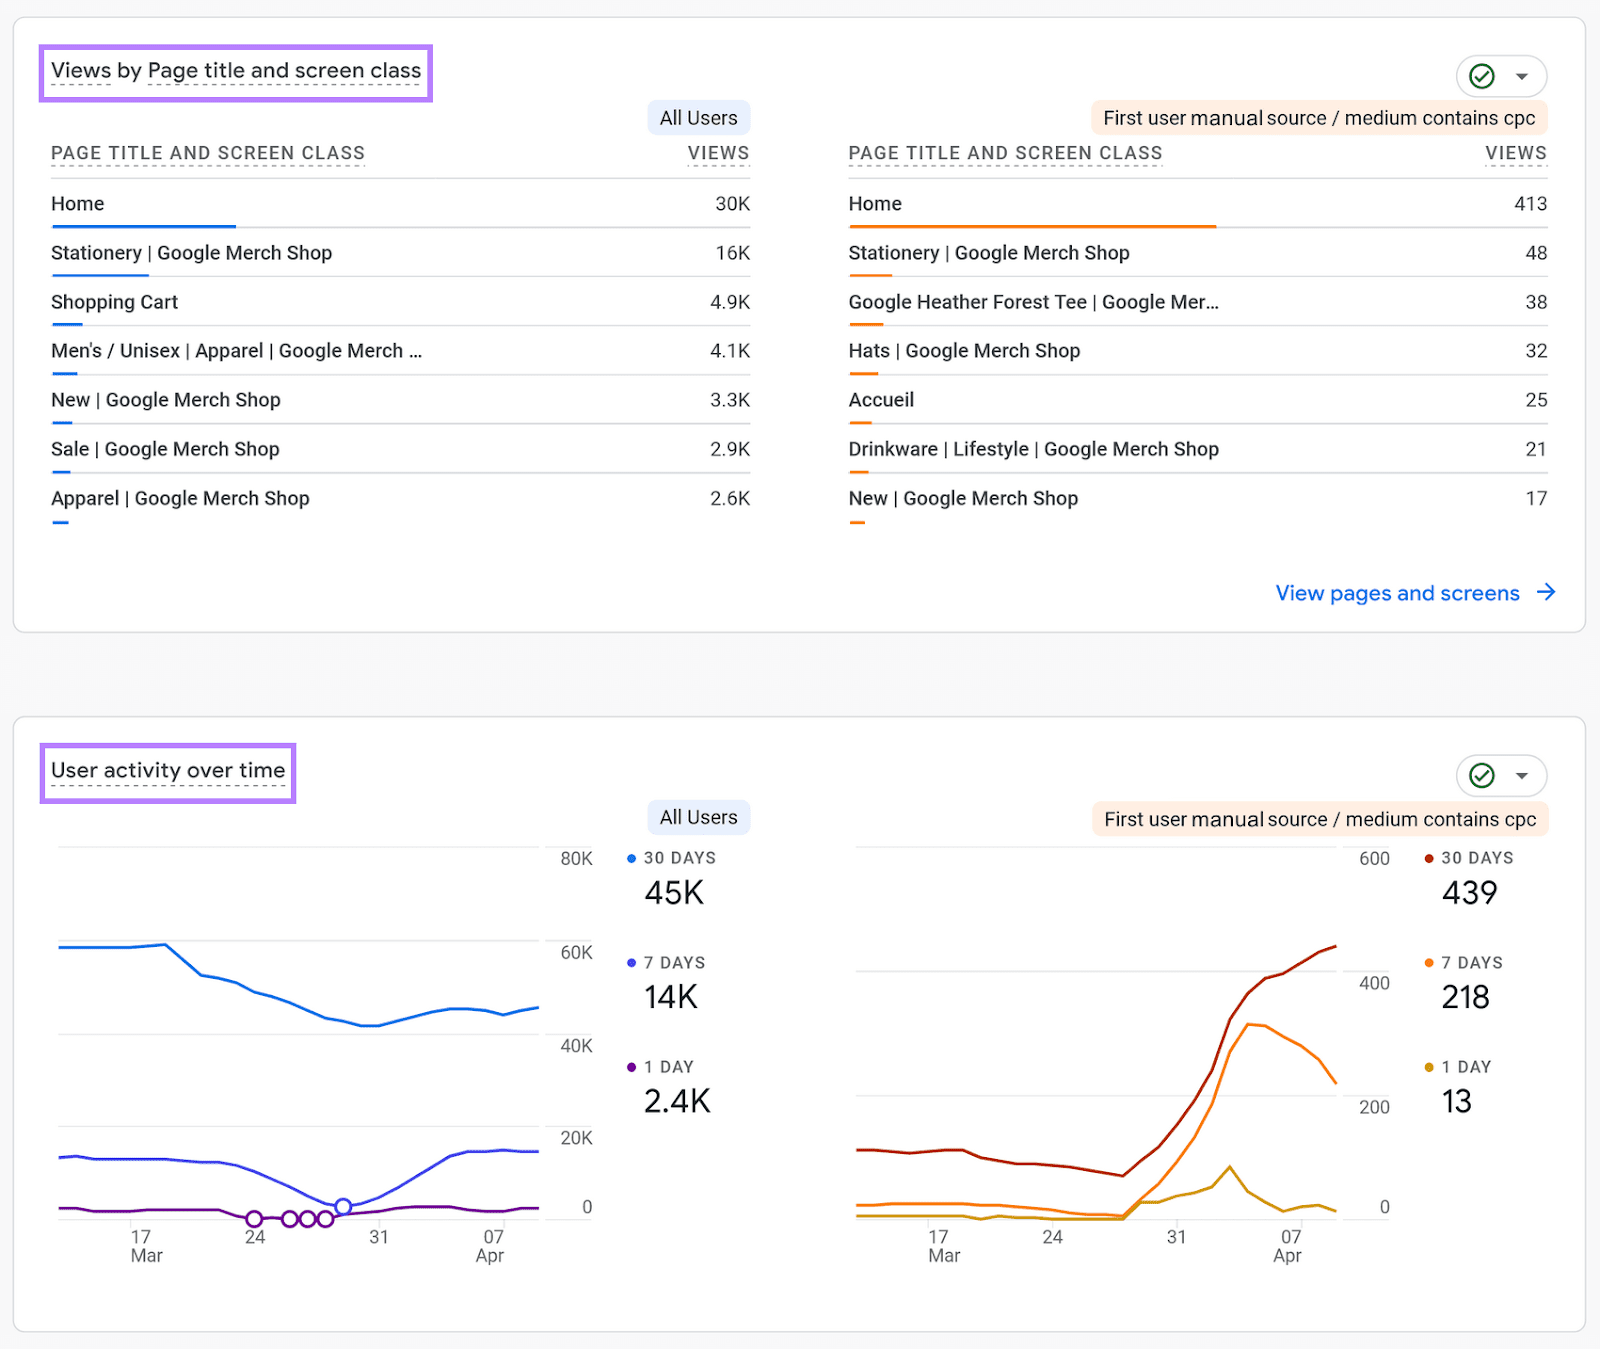Screen dimensions: 1600x1349
Task: Click cpc comparison chip in Views card
Action: (x=1319, y=118)
